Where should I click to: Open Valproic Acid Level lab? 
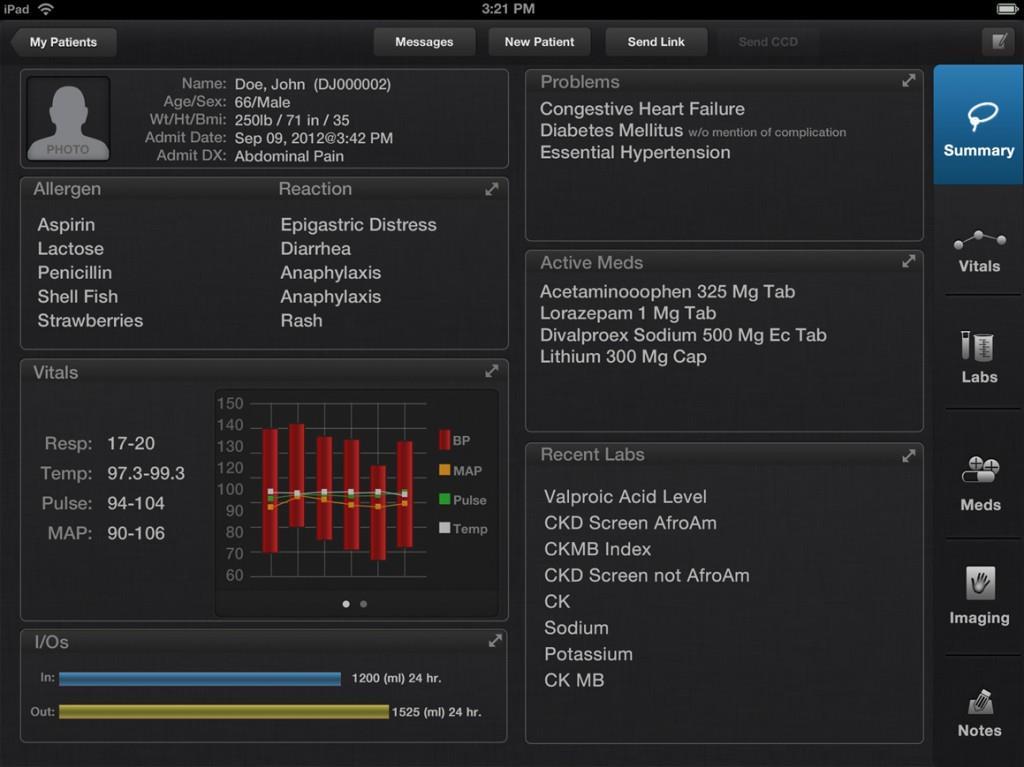[625, 497]
